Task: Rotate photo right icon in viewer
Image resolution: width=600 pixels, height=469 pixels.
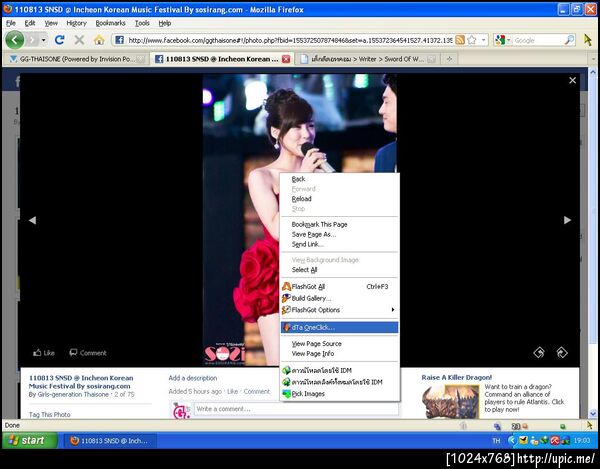Action: [561, 352]
